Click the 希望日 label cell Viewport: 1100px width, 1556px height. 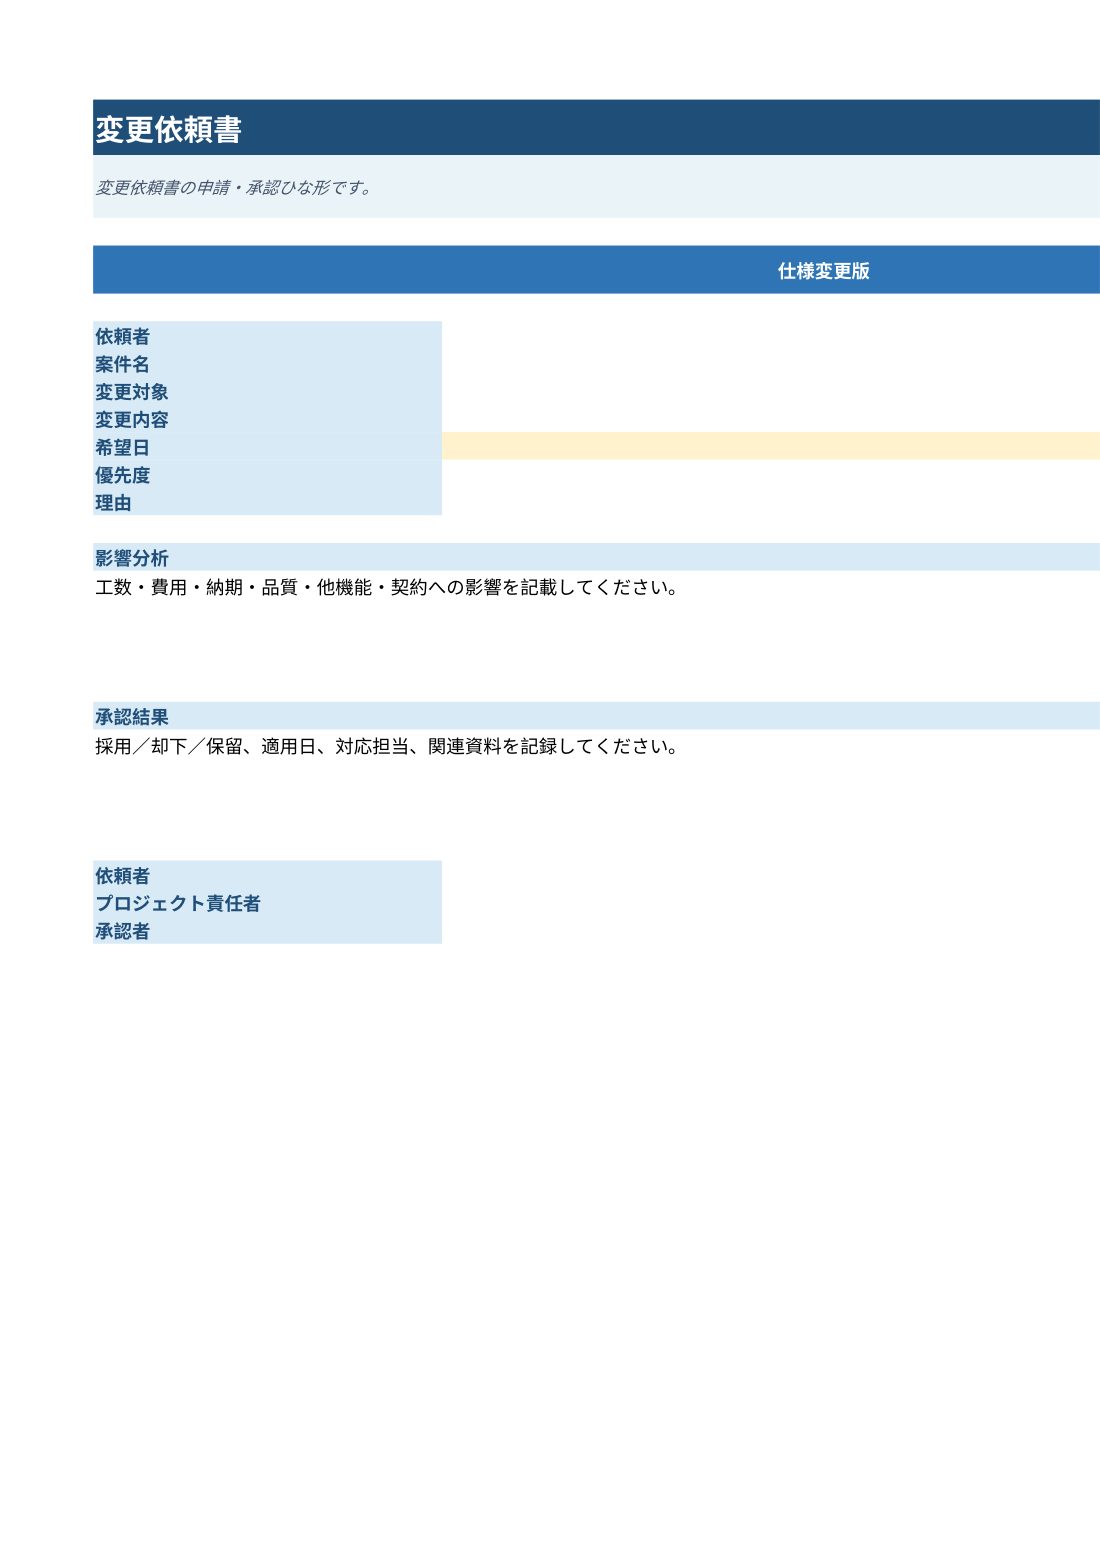click(267, 447)
